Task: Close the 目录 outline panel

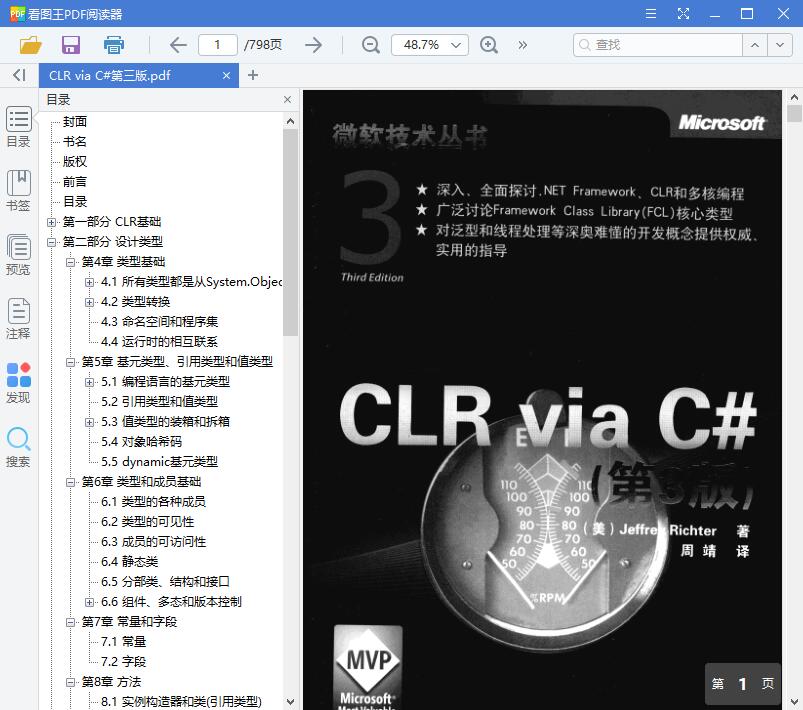Action: (287, 99)
